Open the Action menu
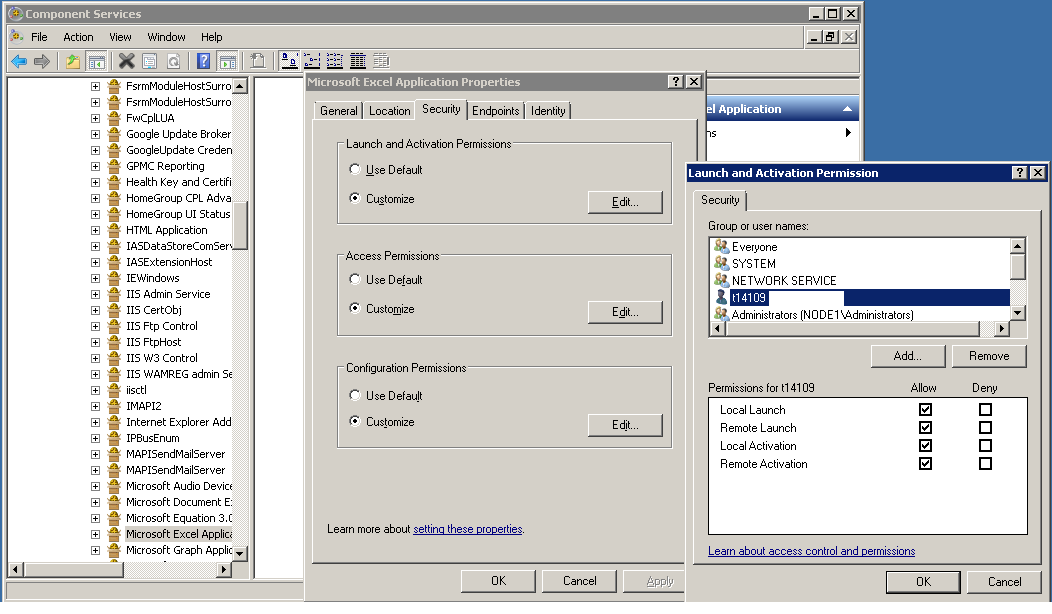 pos(78,36)
